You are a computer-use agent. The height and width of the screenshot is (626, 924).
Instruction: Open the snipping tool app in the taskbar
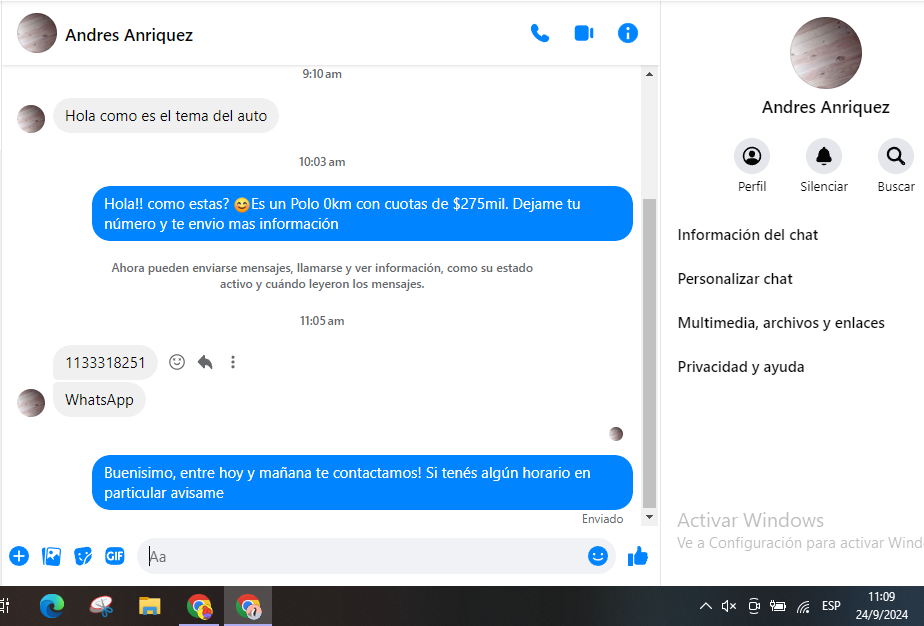pos(101,606)
